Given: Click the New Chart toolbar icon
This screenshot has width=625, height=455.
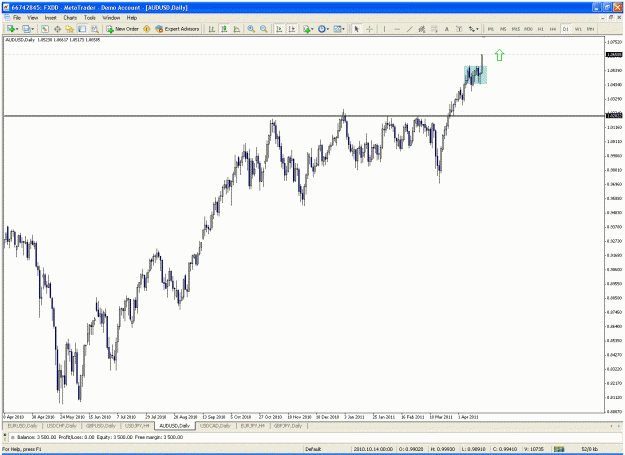Looking at the screenshot, I should pyautogui.click(x=10, y=29).
